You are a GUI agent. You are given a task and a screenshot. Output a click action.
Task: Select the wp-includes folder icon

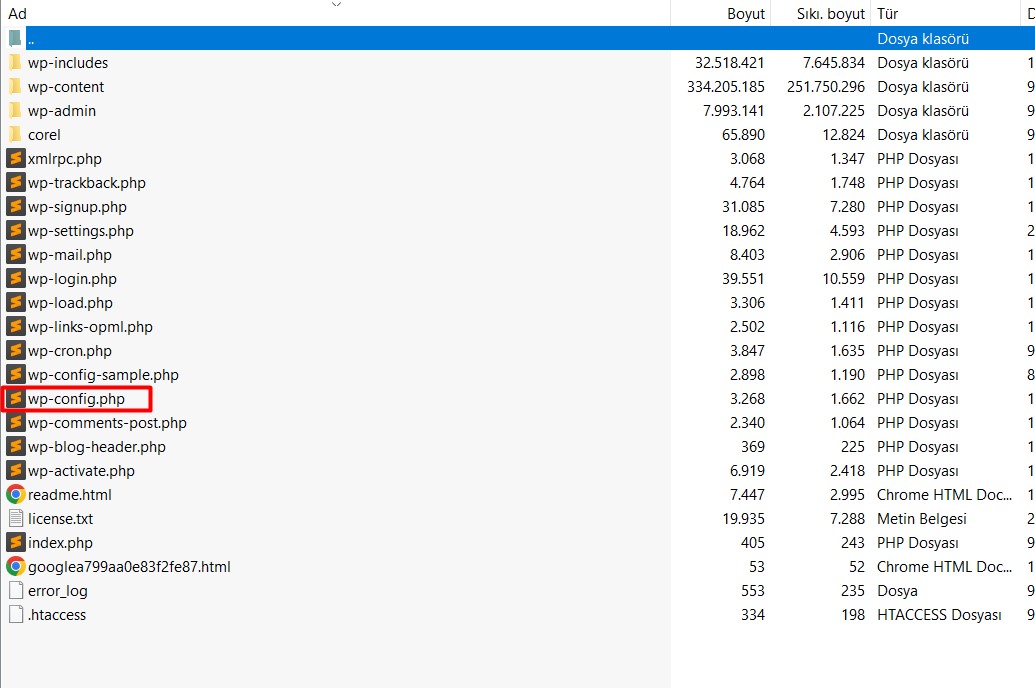coord(15,63)
